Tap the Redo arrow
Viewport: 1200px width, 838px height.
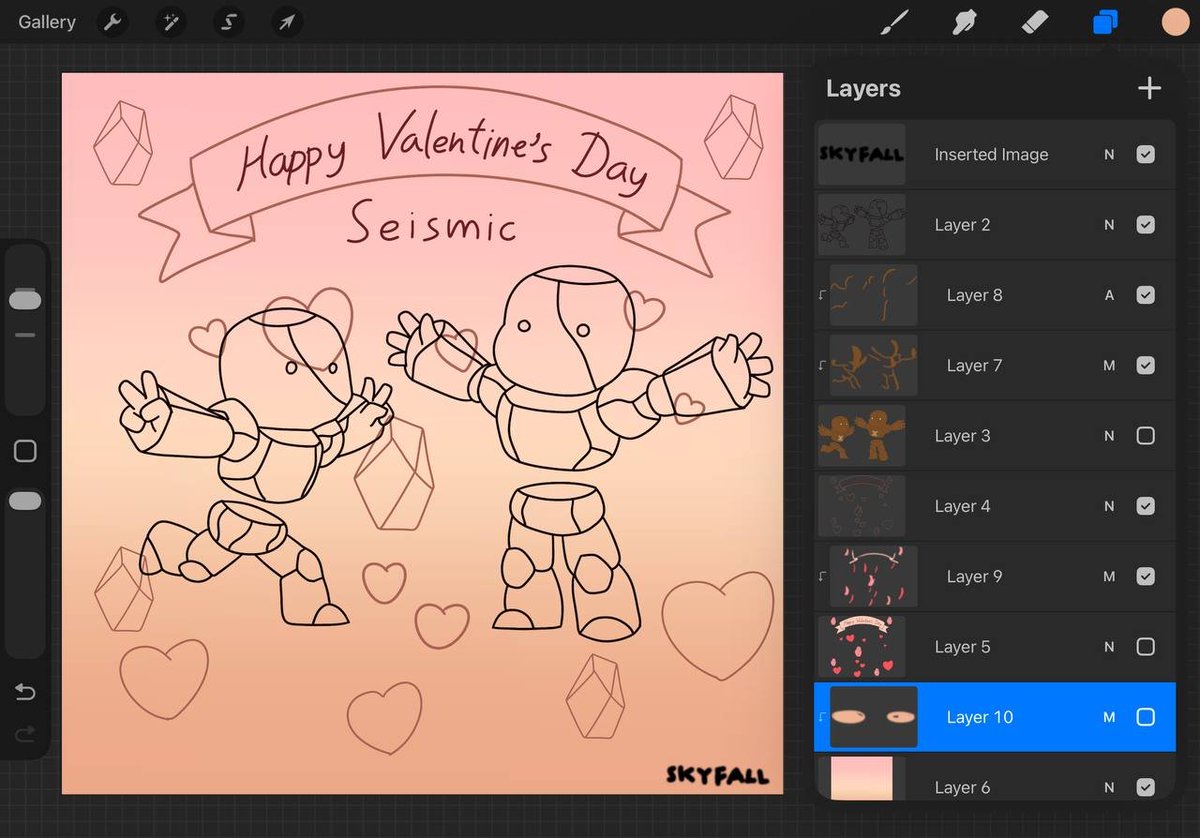(25, 734)
